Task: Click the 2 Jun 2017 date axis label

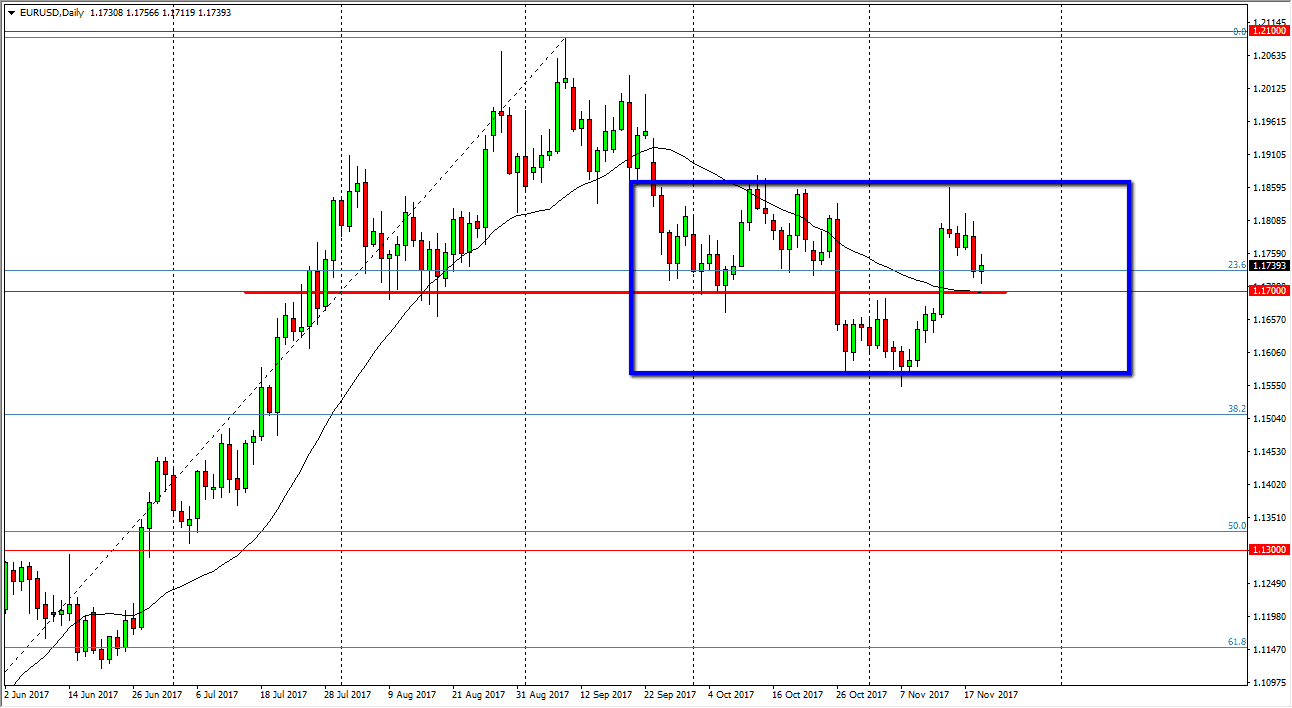Action: [28, 694]
